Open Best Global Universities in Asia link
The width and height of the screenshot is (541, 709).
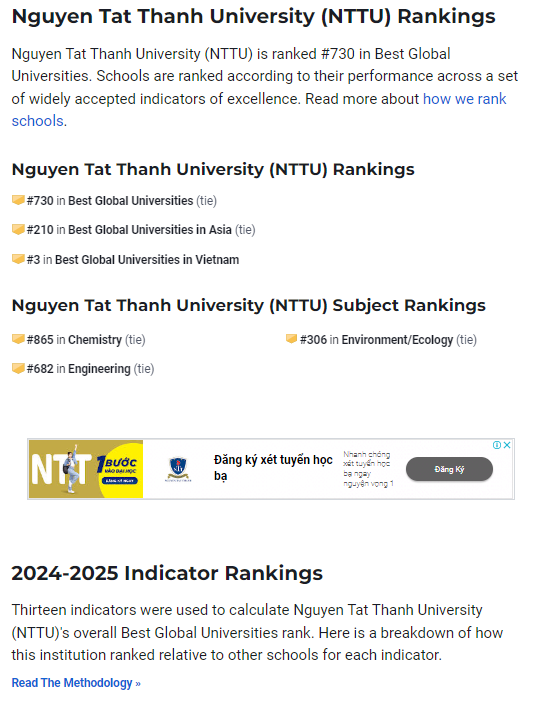pyautogui.click(x=150, y=230)
